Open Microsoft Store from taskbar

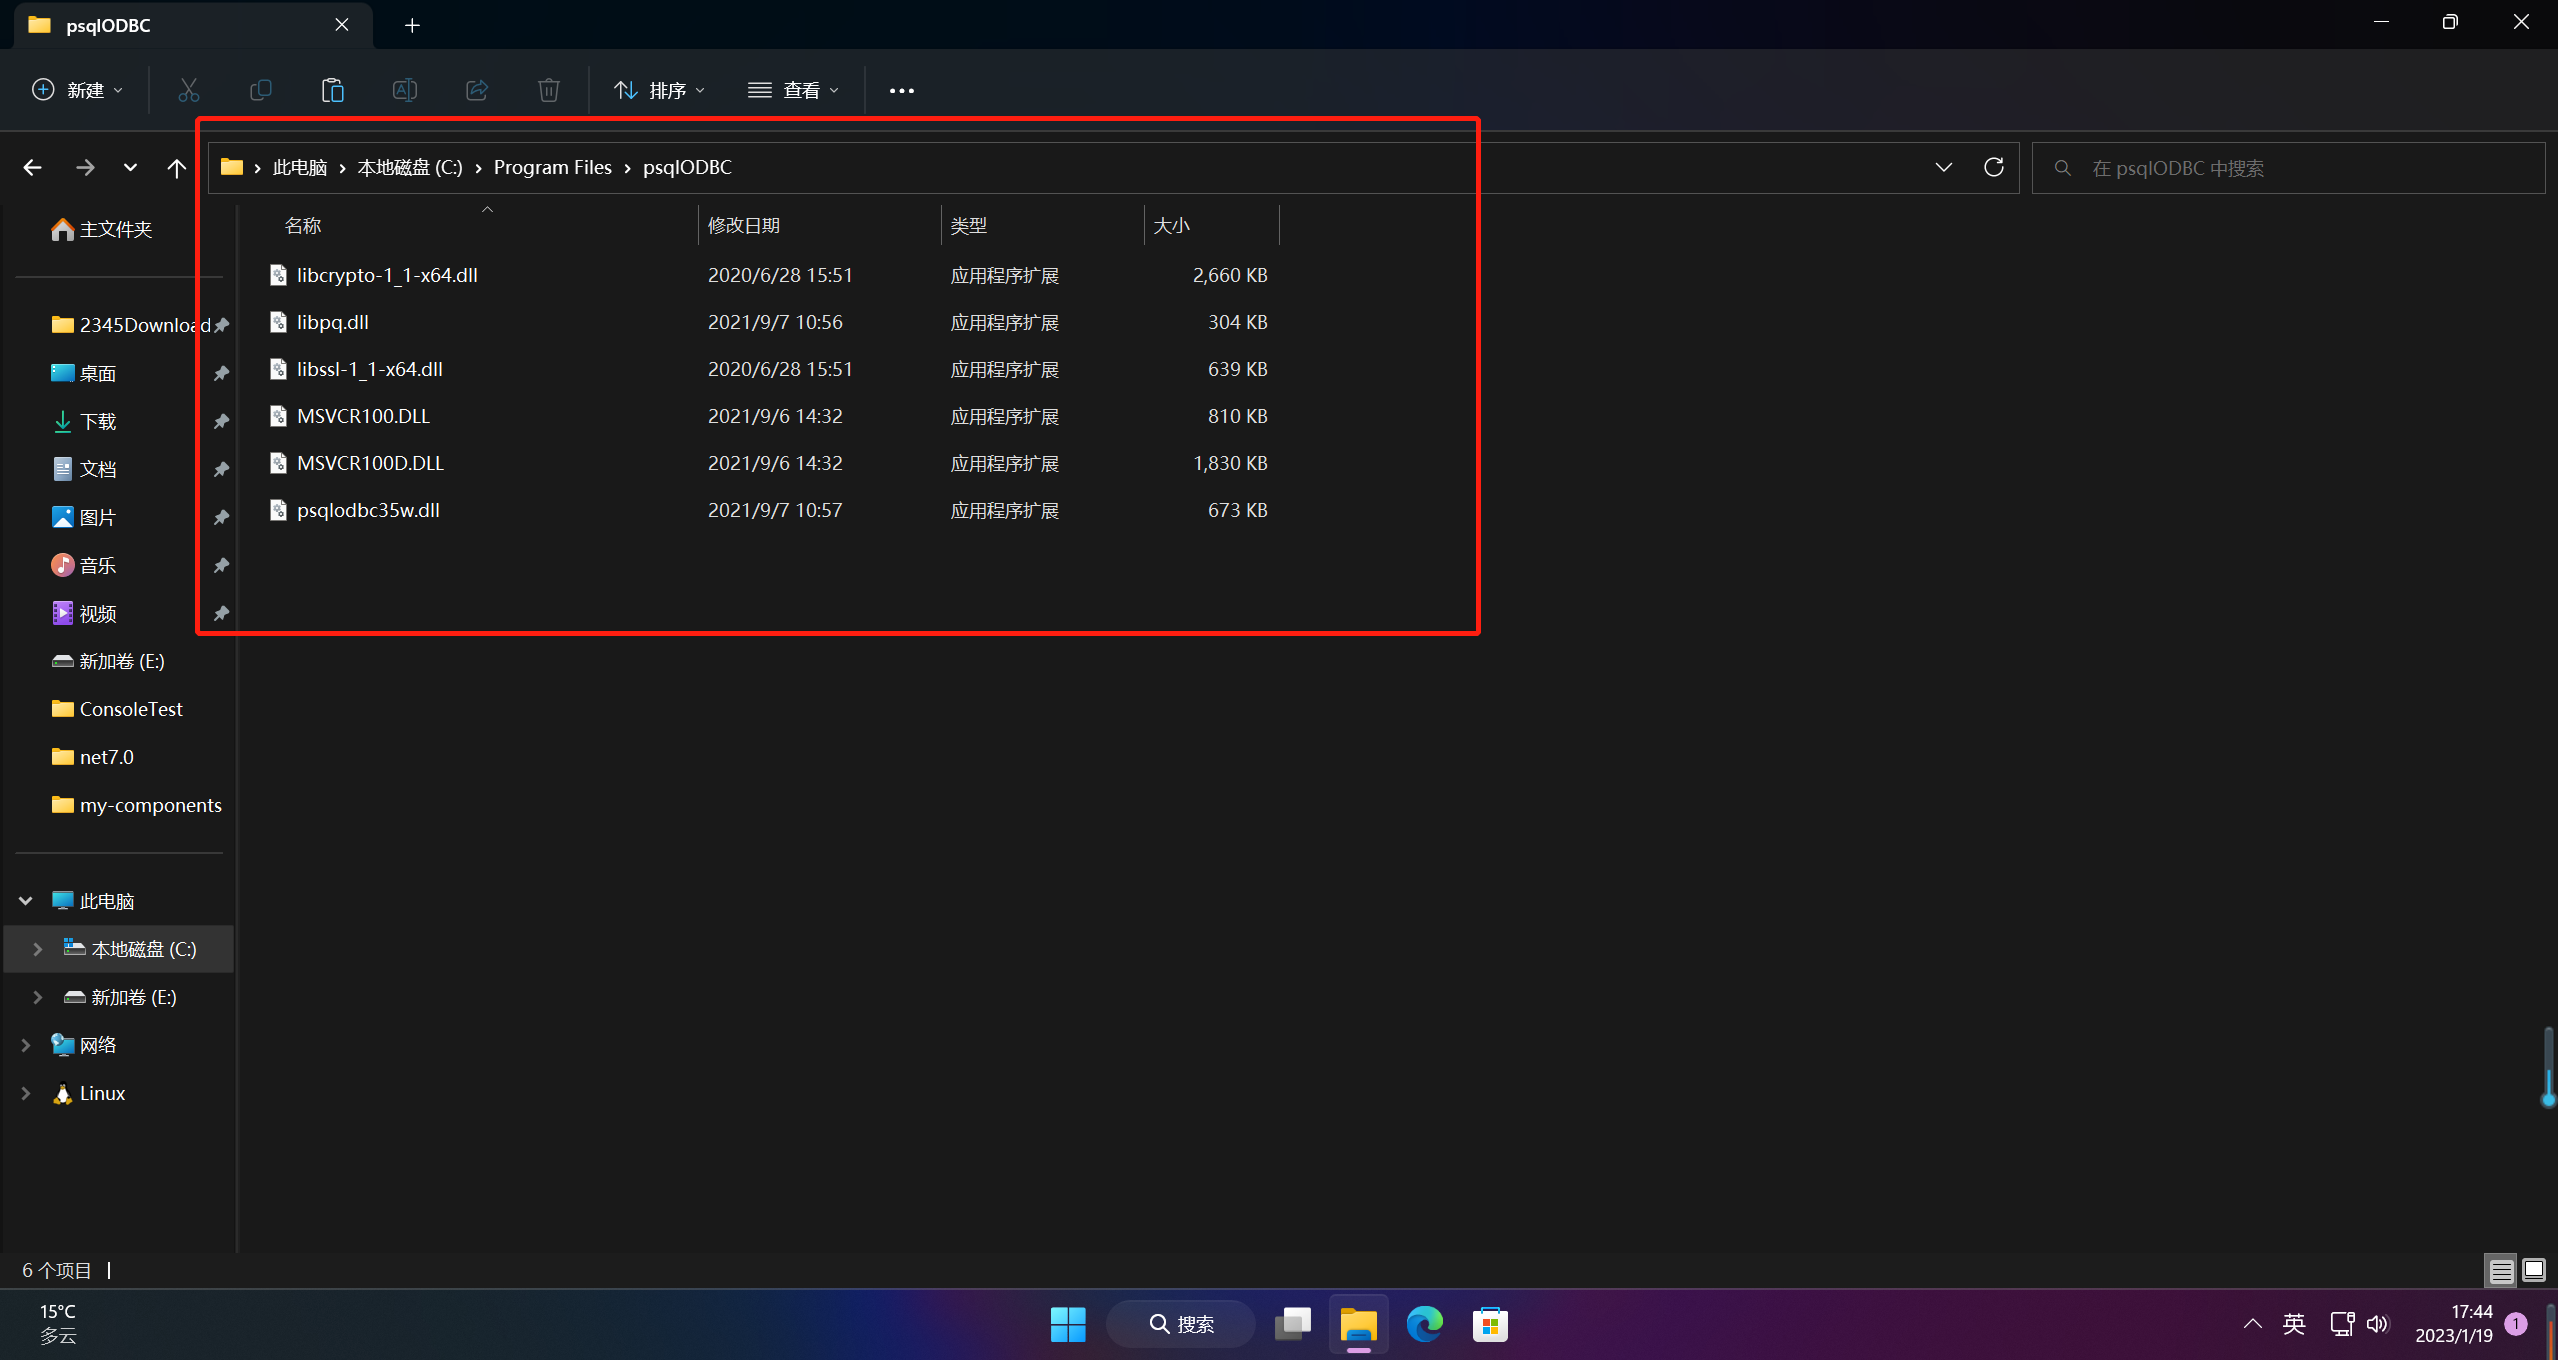click(1490, 1324)
